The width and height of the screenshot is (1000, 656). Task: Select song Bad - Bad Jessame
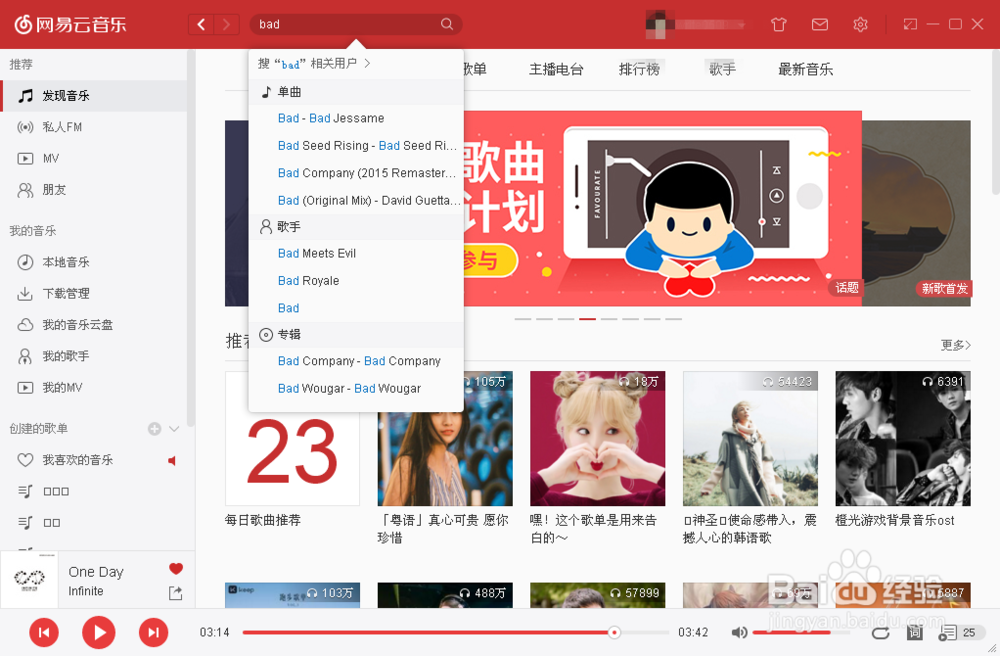pyautogui.click(x=356, y=118)
